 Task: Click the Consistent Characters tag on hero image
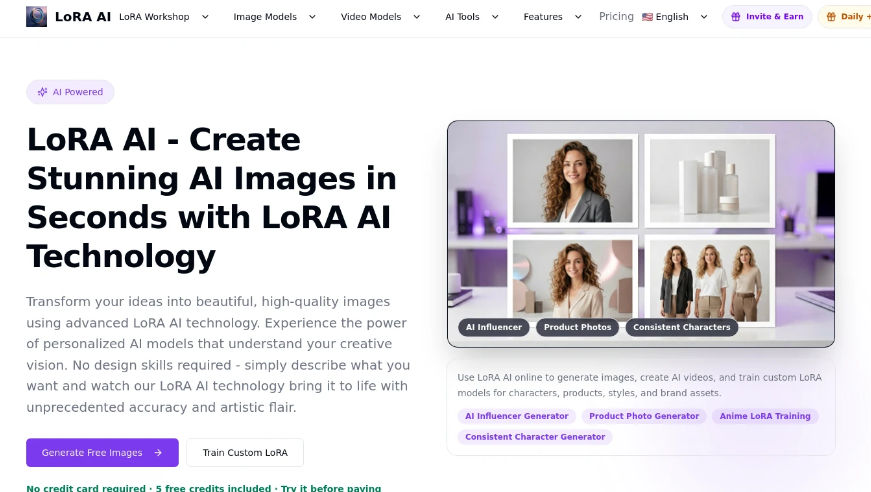(x=682, y=327)
